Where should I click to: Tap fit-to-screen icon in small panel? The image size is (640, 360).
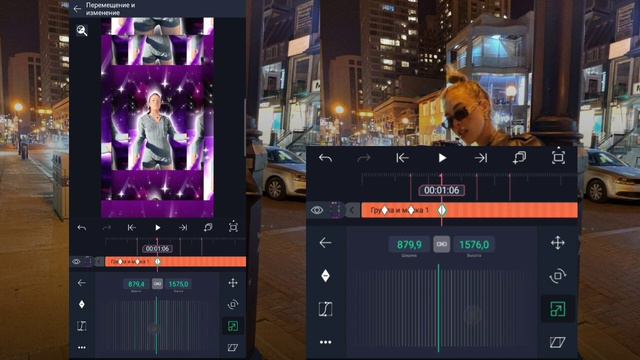point(233,227)
